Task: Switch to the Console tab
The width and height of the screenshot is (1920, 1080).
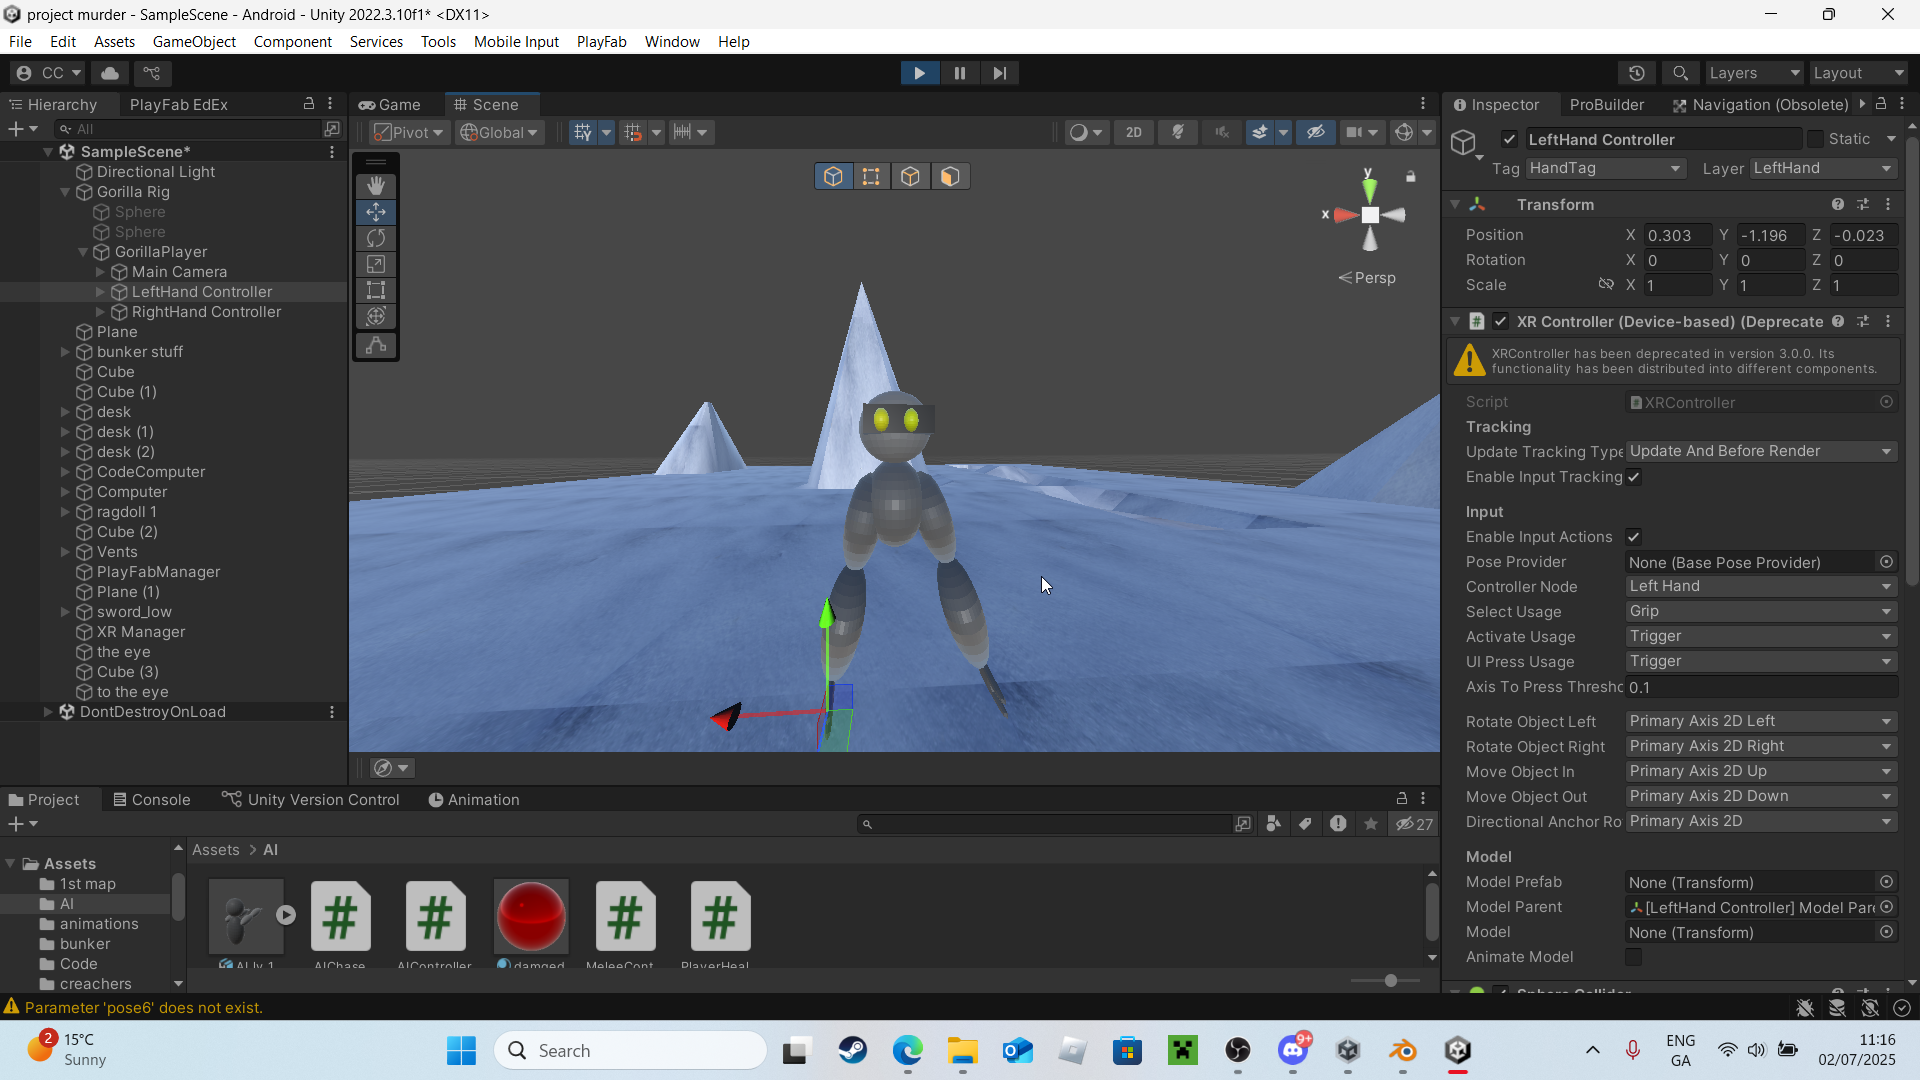Action: pos(151,800)
